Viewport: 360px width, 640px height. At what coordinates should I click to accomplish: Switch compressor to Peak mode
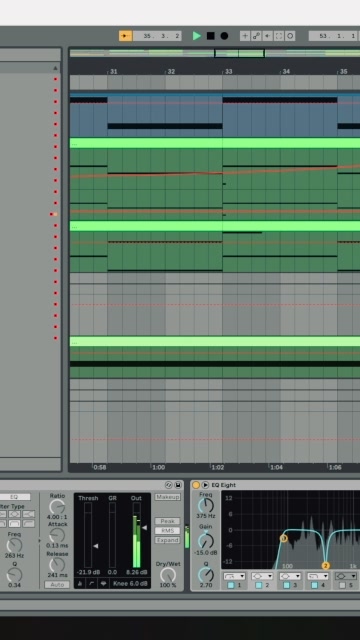(x=167, y=521)
